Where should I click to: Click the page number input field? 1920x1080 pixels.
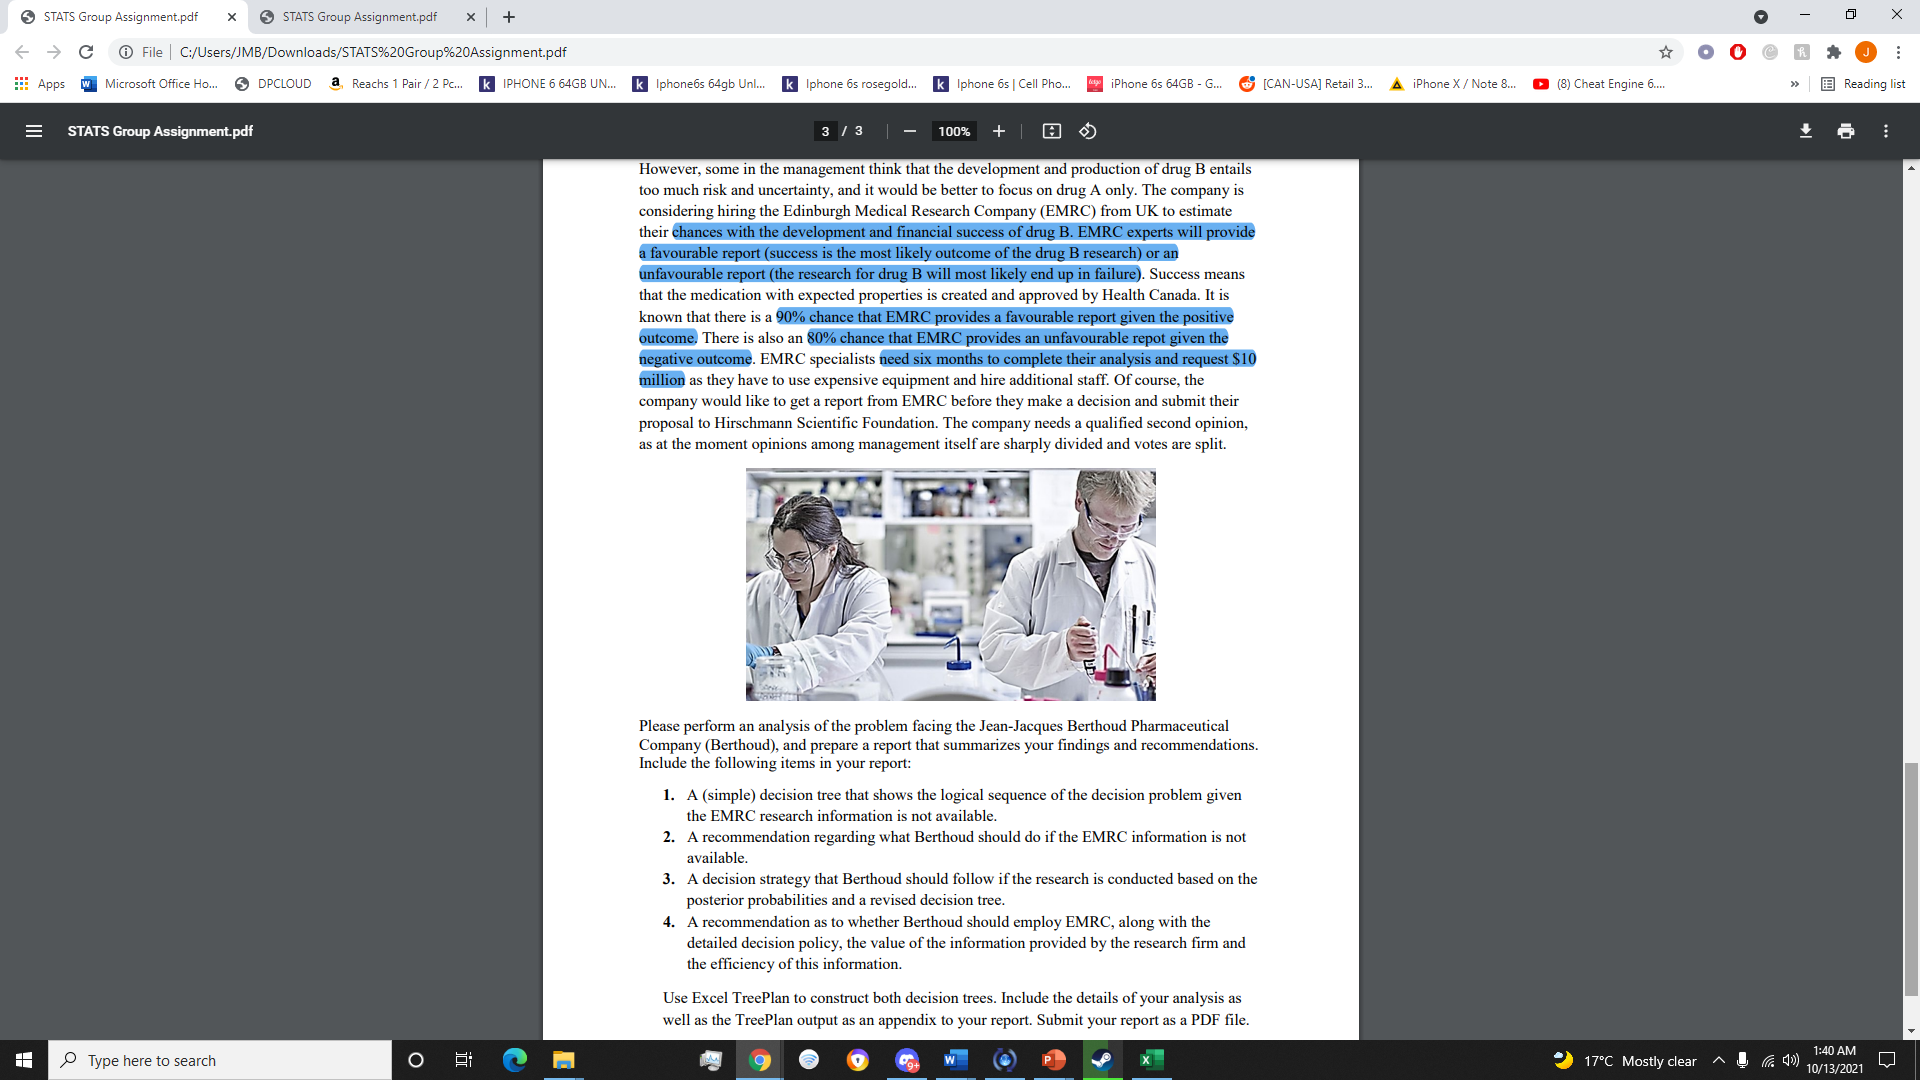[825, 131]
